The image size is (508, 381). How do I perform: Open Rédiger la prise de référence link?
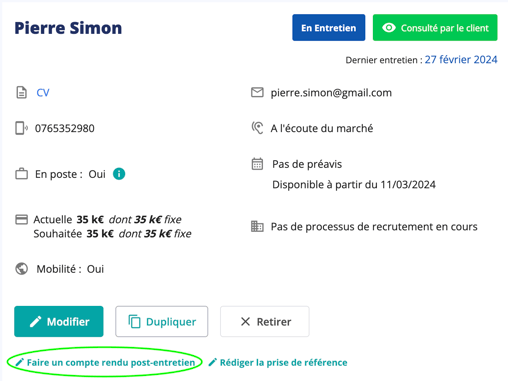(278, 362)
